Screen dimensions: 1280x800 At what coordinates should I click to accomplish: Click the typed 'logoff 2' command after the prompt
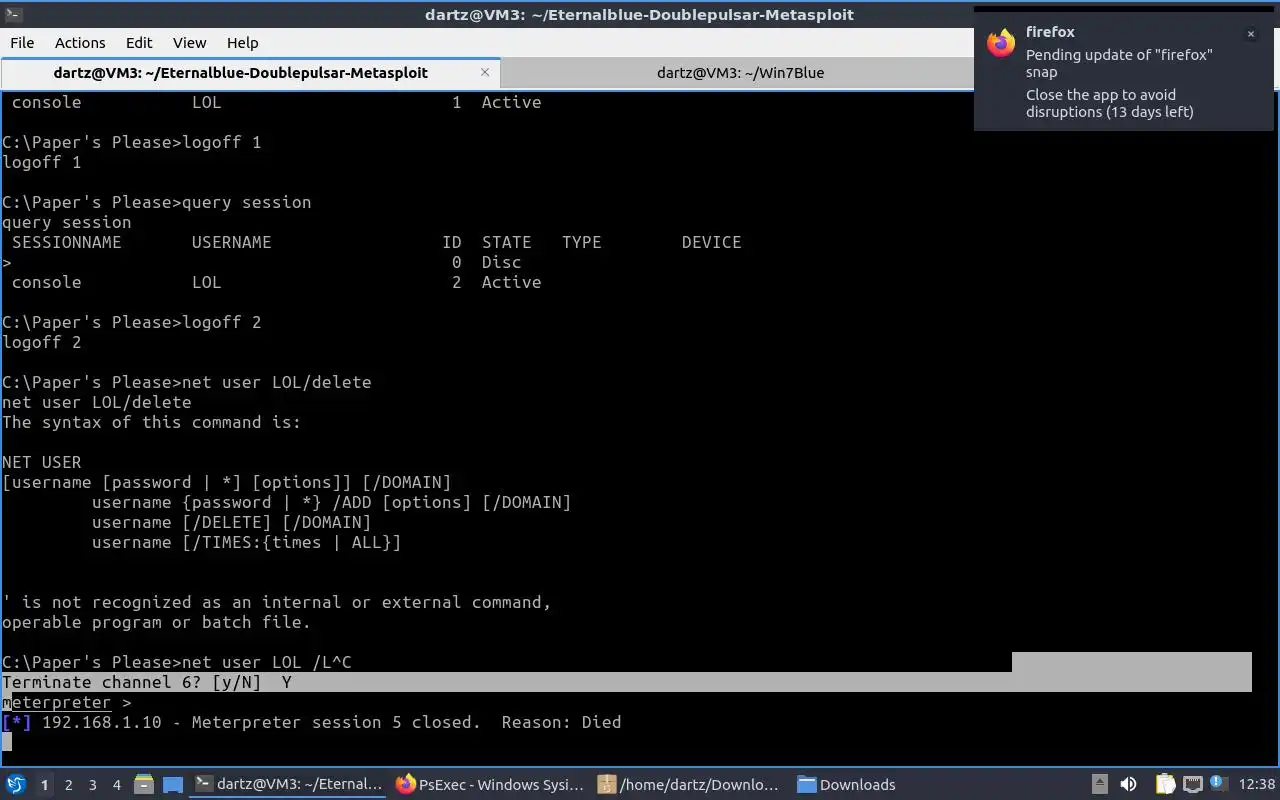(221, 323)
